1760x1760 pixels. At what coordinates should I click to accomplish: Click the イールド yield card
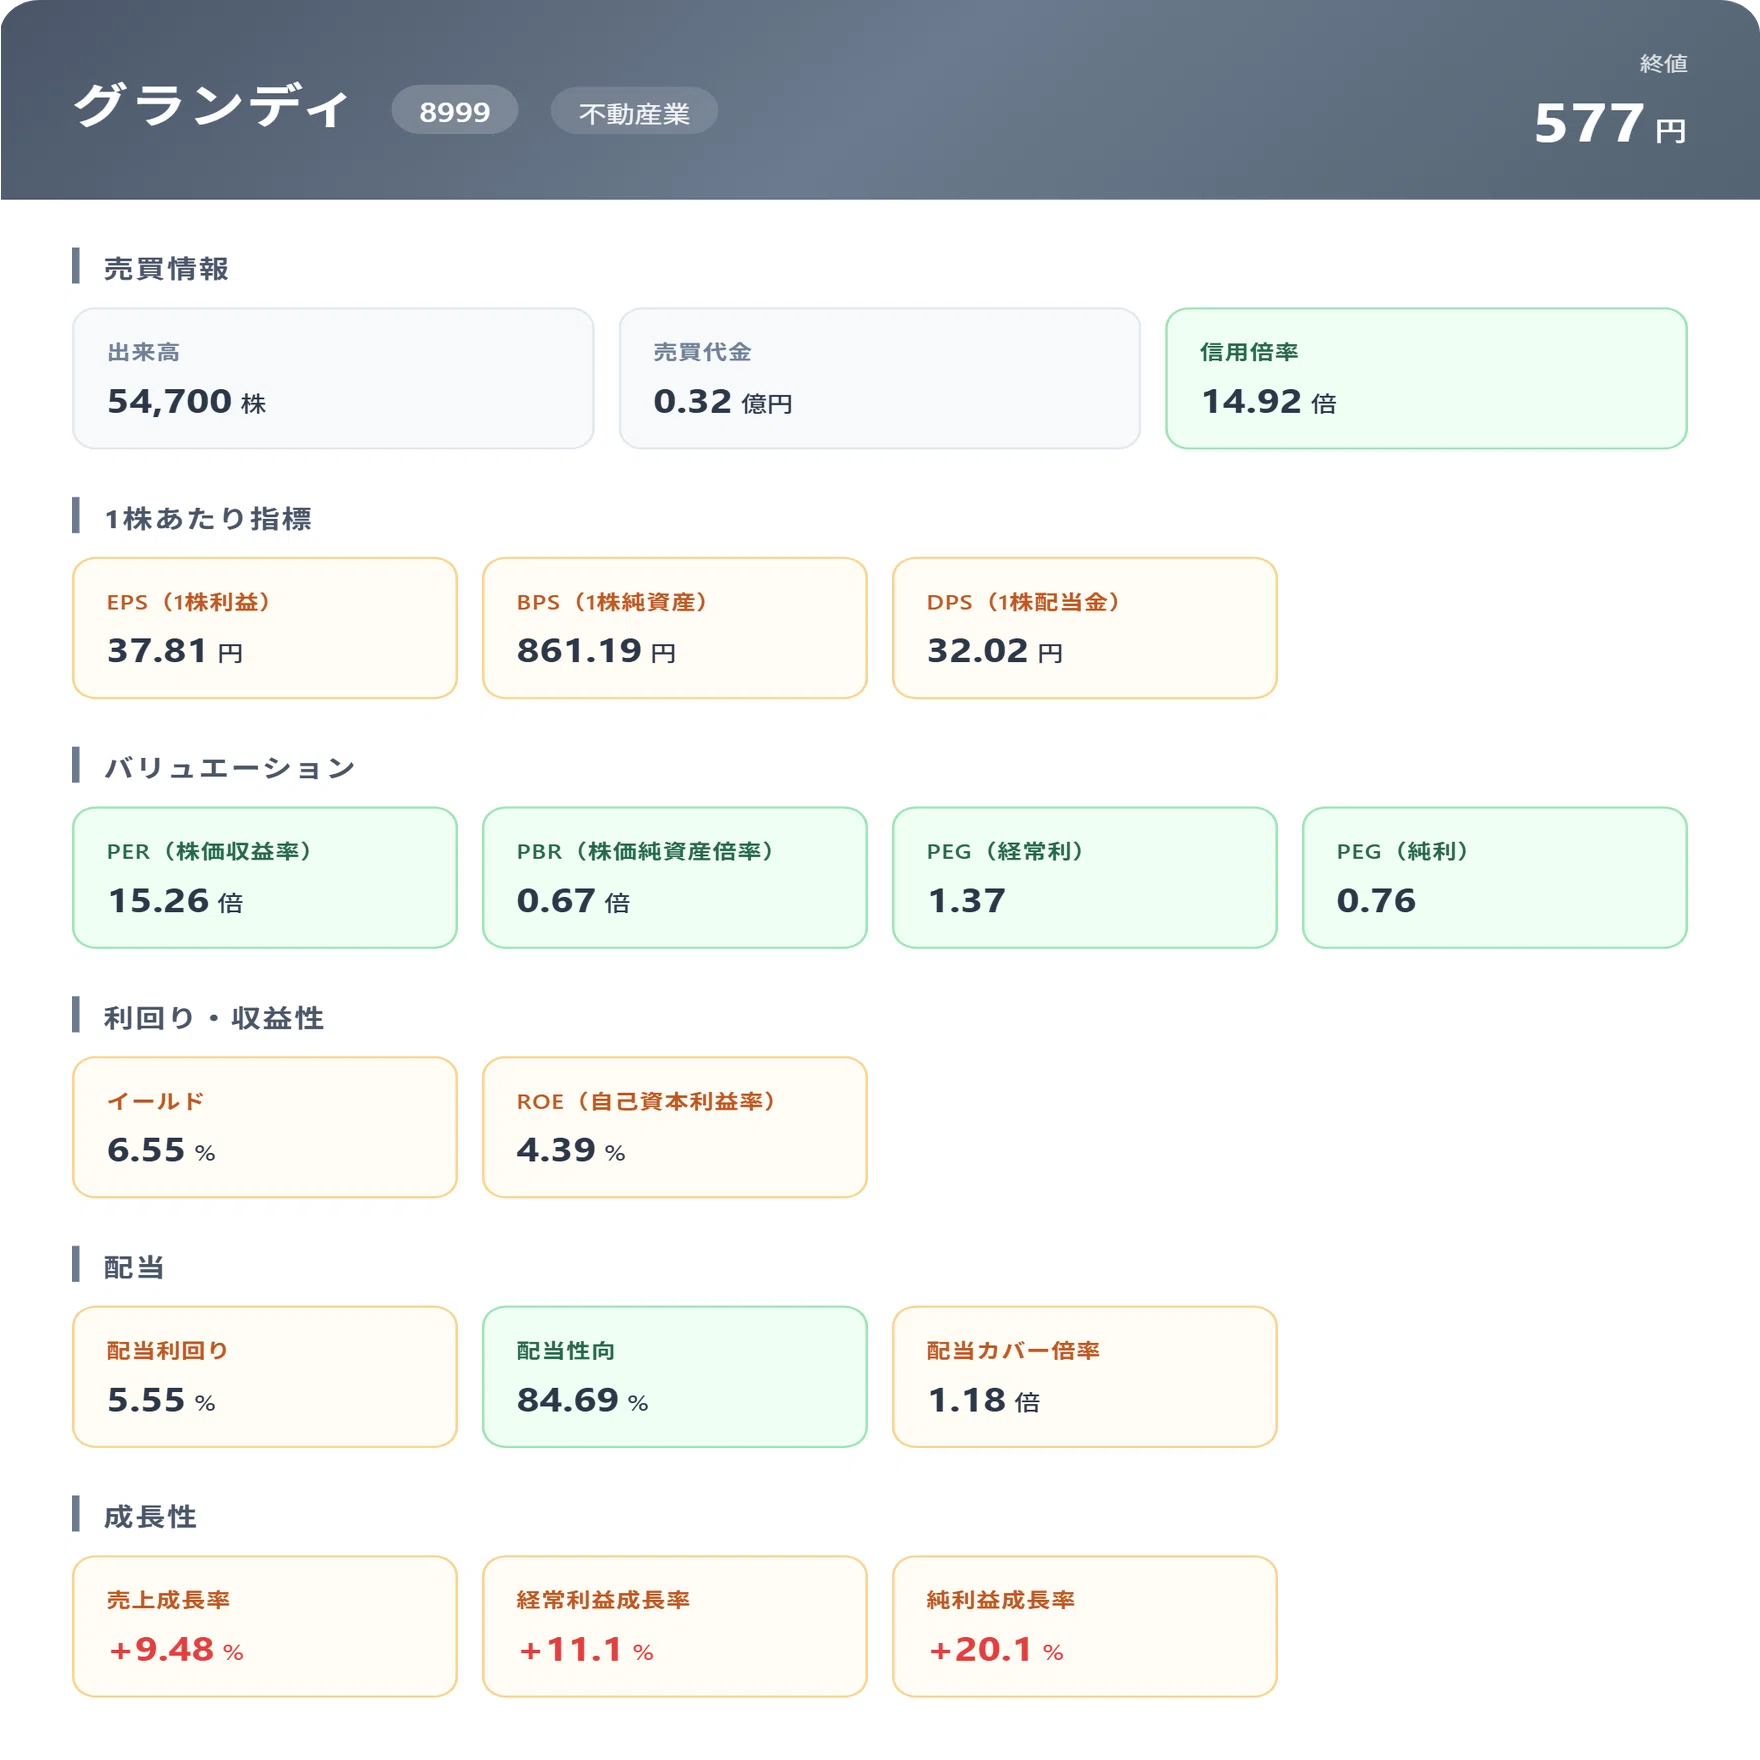[x=265, y=1127]
